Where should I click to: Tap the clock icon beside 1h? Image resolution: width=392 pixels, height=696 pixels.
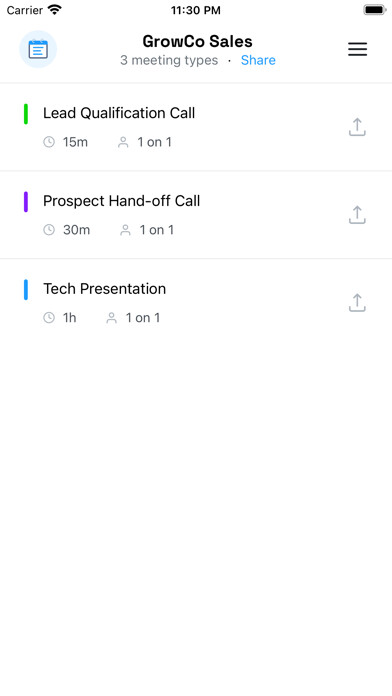pos(49,318)
